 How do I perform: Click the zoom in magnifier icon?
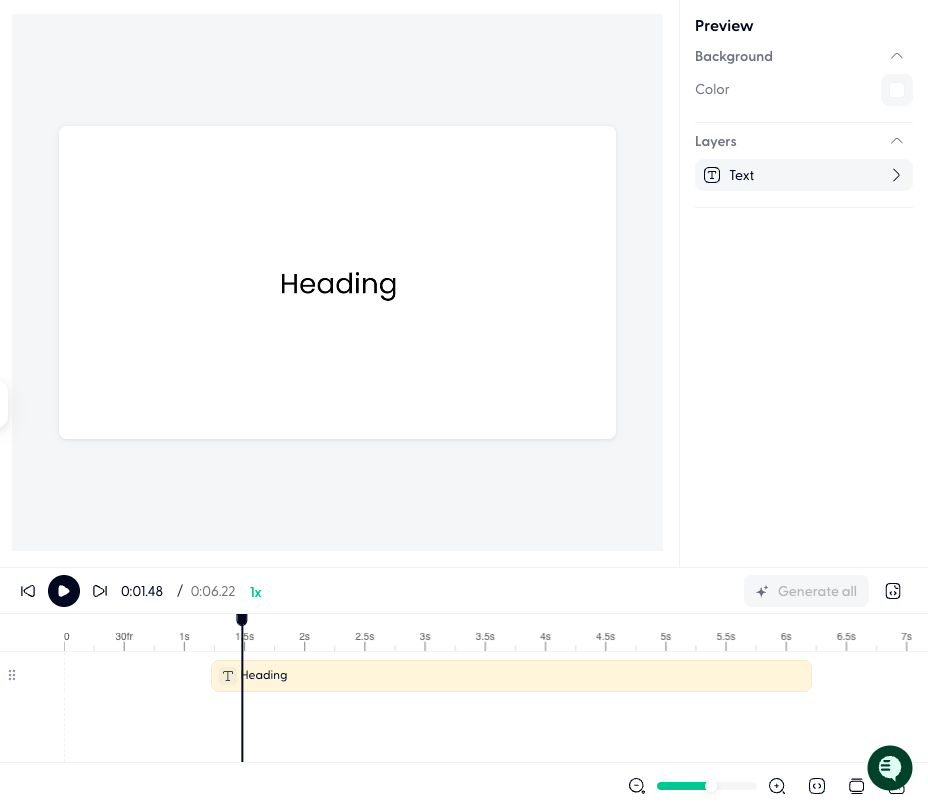(777, 786)
